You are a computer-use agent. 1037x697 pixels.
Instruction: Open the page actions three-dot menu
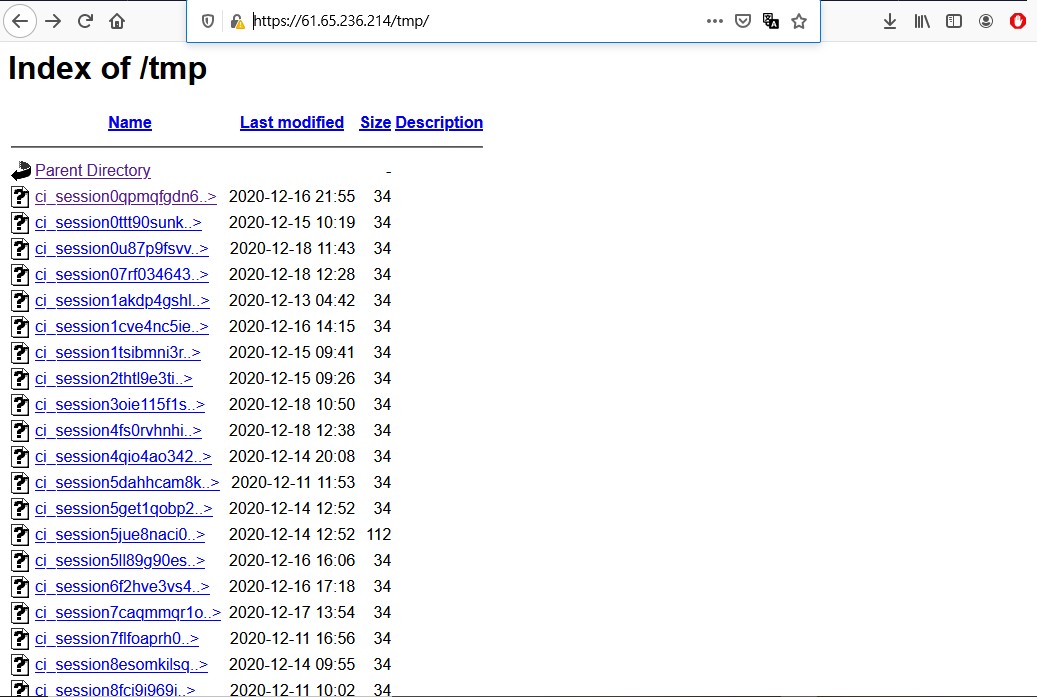tap(714, 21)
